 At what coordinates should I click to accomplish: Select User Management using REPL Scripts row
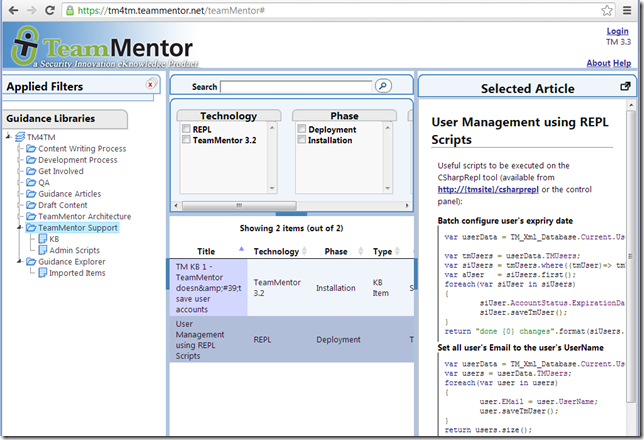click(x=291, y=339)
